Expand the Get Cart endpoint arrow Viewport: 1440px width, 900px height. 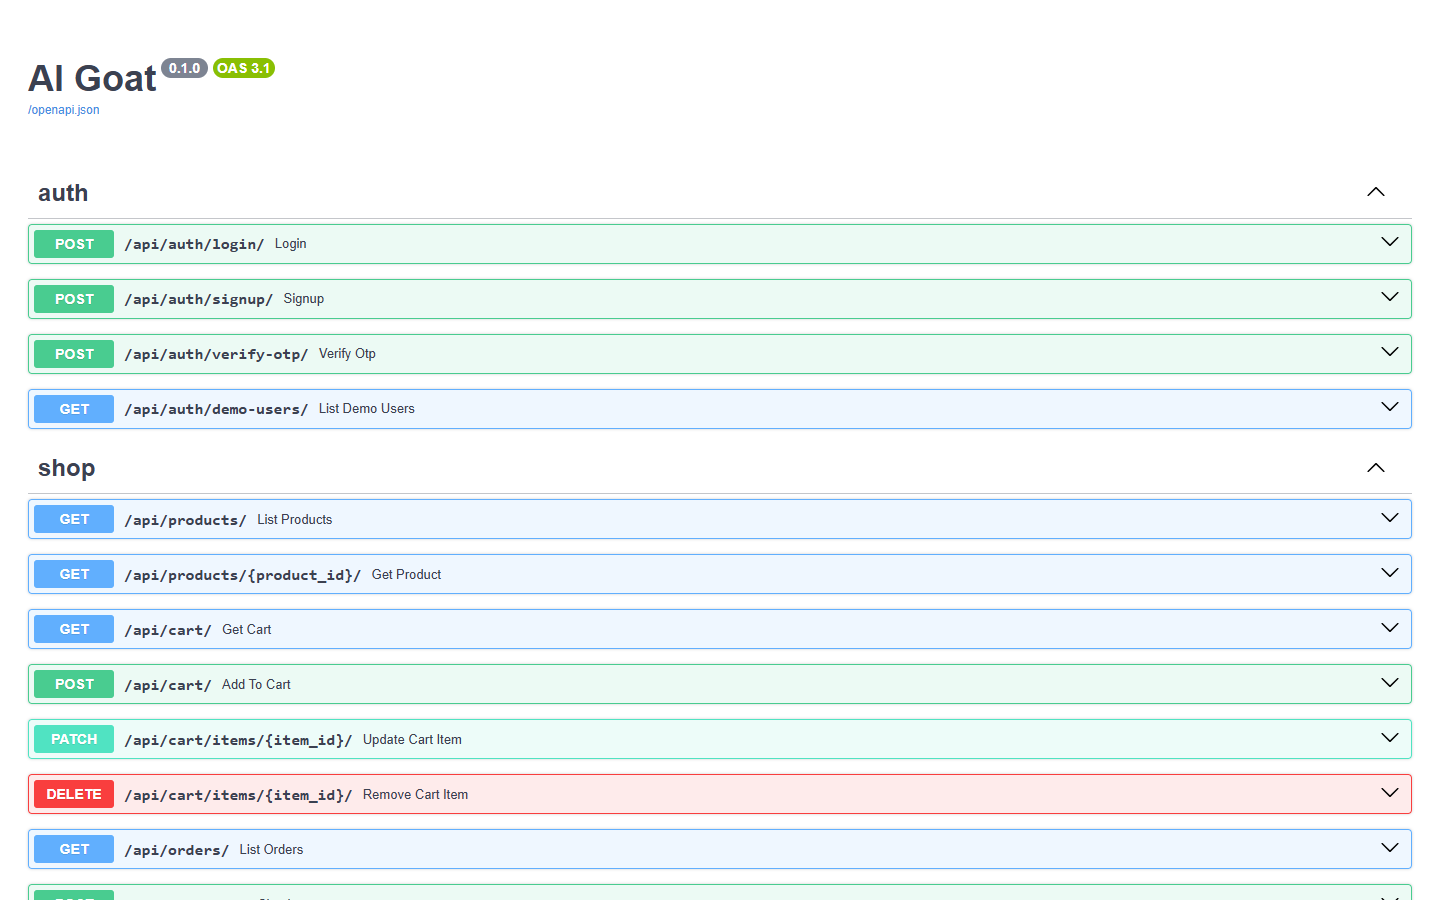[x=1390, y=628]
